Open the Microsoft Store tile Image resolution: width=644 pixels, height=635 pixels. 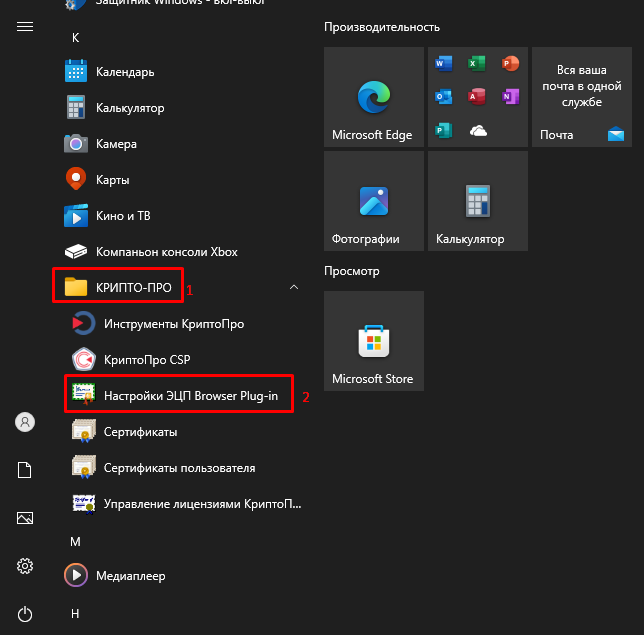(x=374, y=341)
